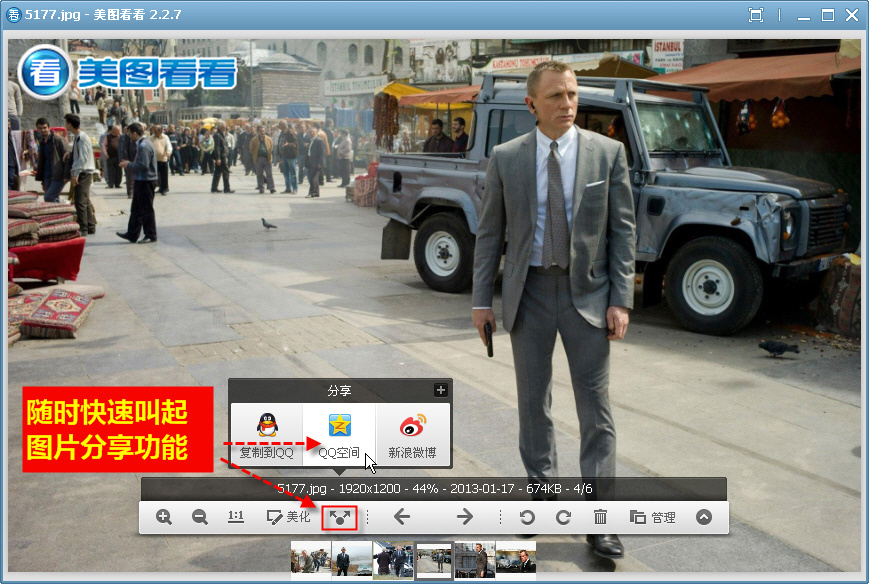Screen dimensions: 869x584
Task: Delete image with trash icon
Action: tap(600, 517)
